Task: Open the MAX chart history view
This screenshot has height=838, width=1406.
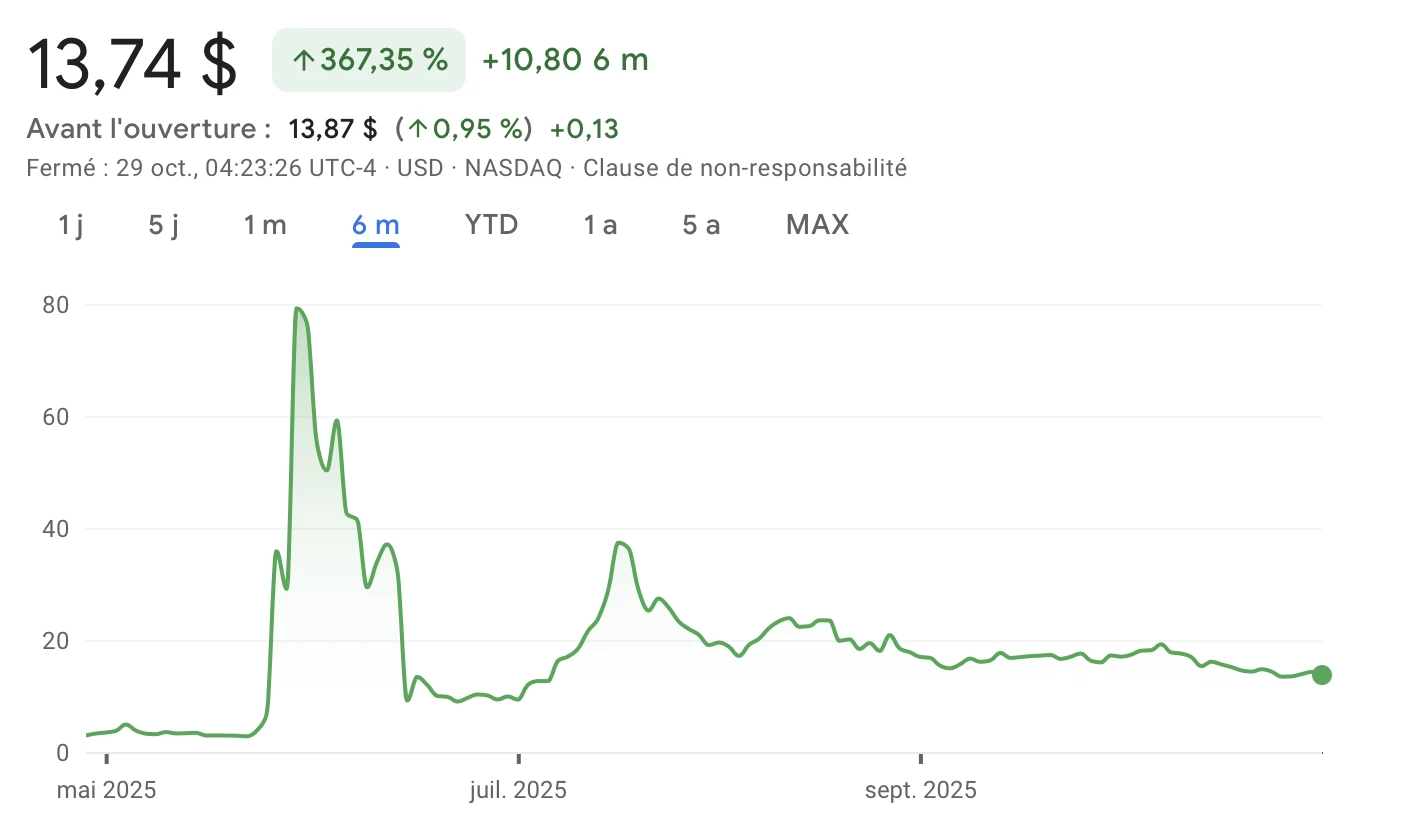Action: 816,225
